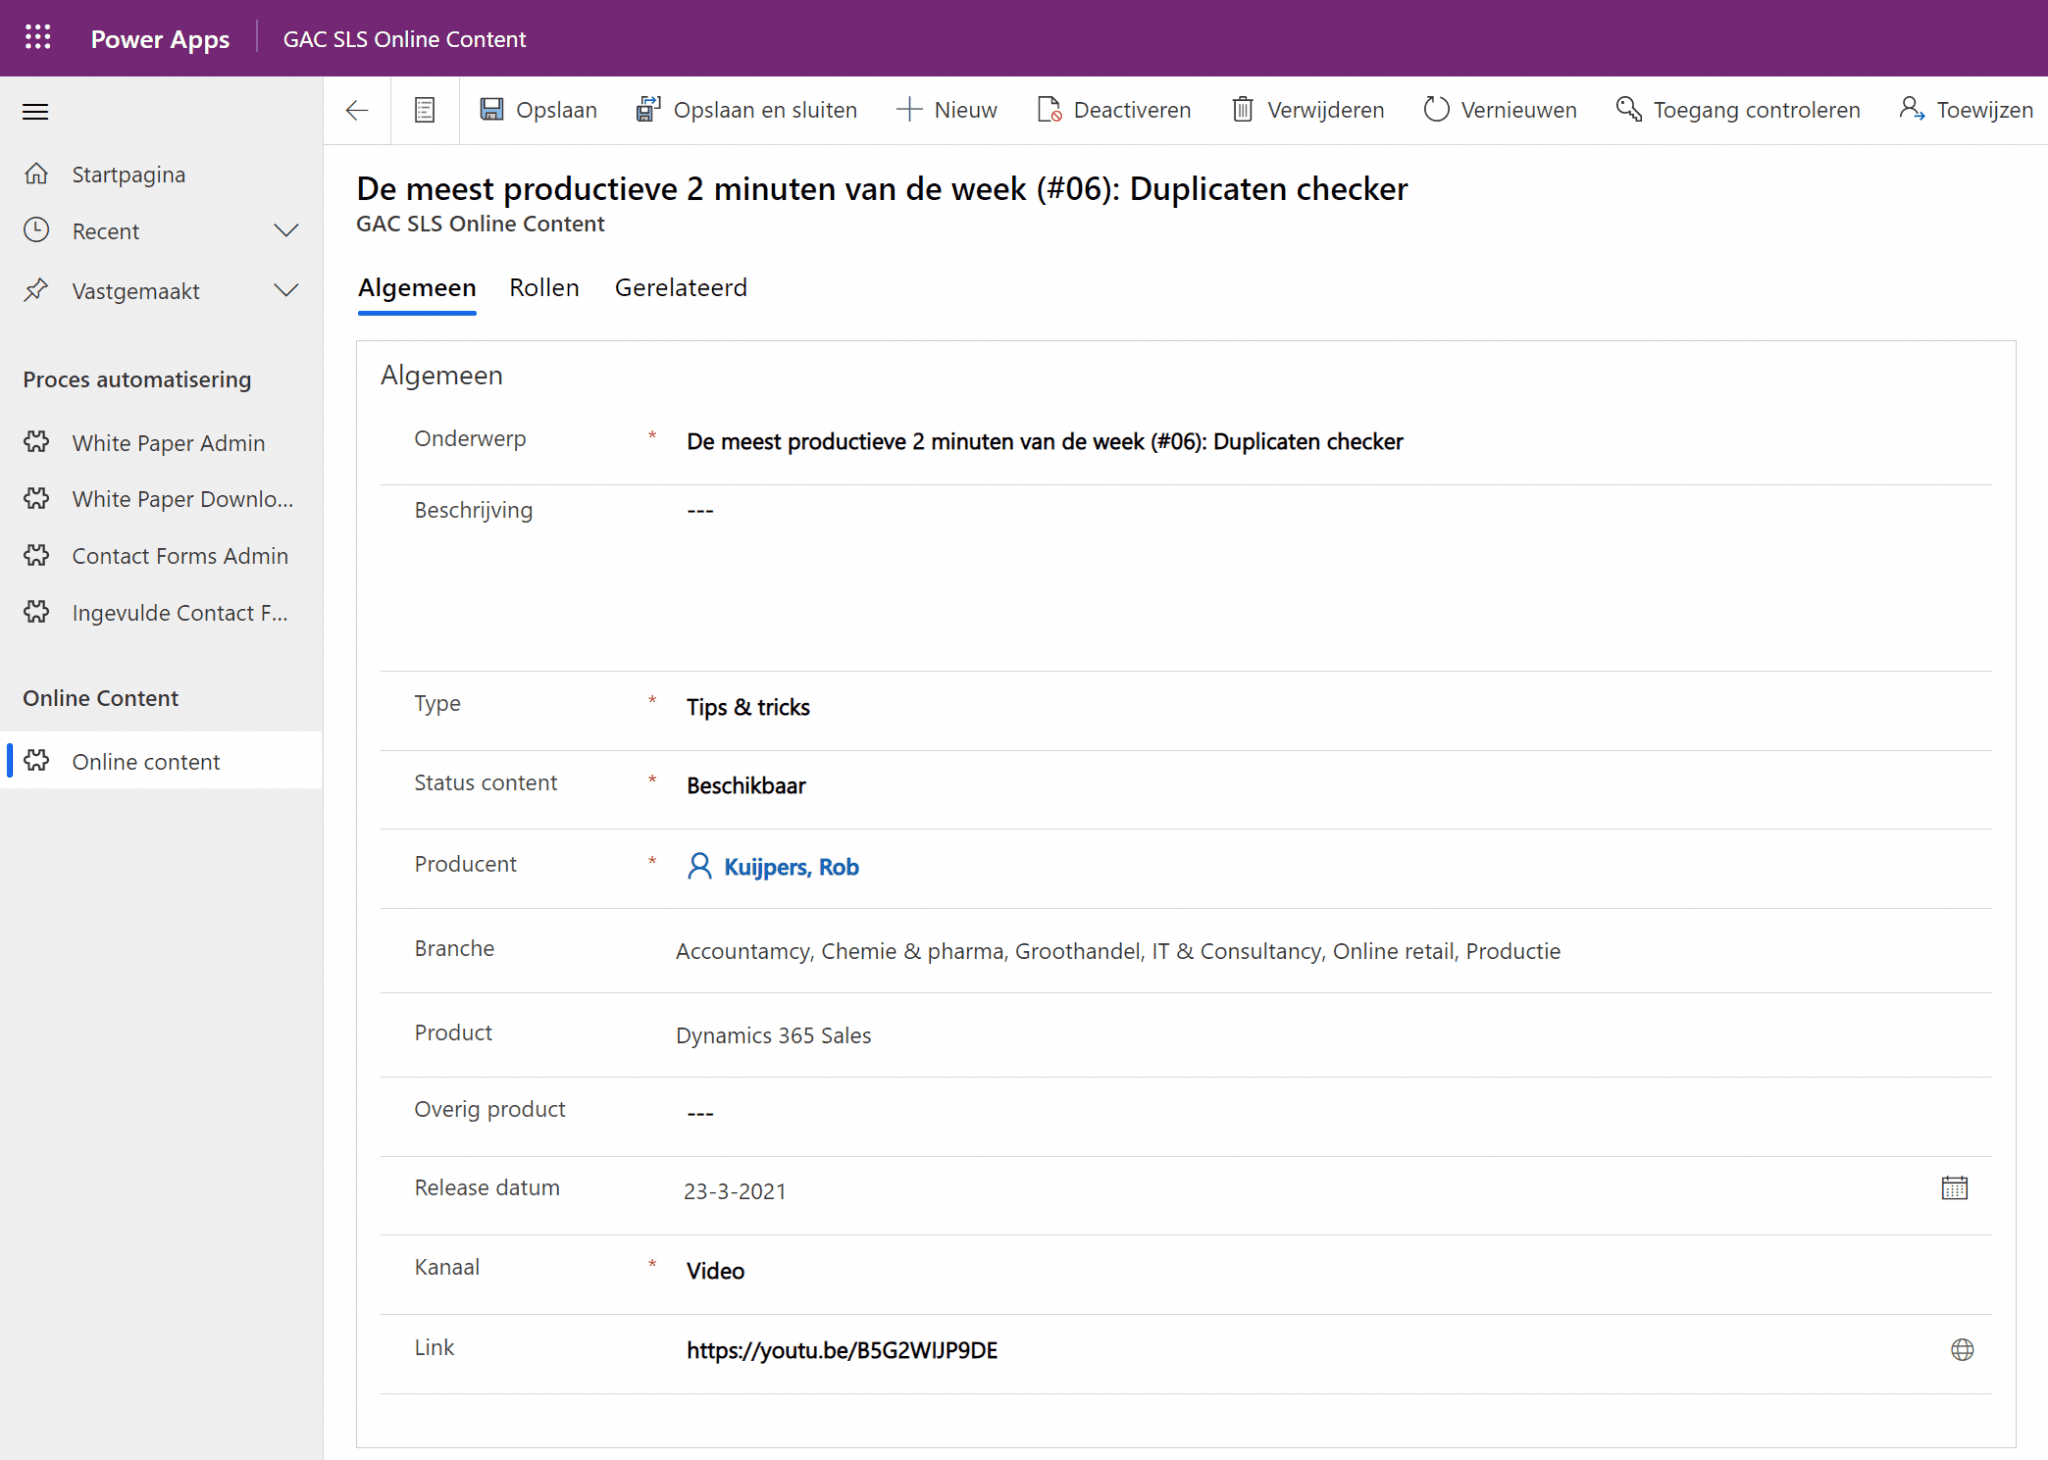2048x1460 pixels.
Task: Open the Type dropdown Tips & tricks
Action: 1330,708
